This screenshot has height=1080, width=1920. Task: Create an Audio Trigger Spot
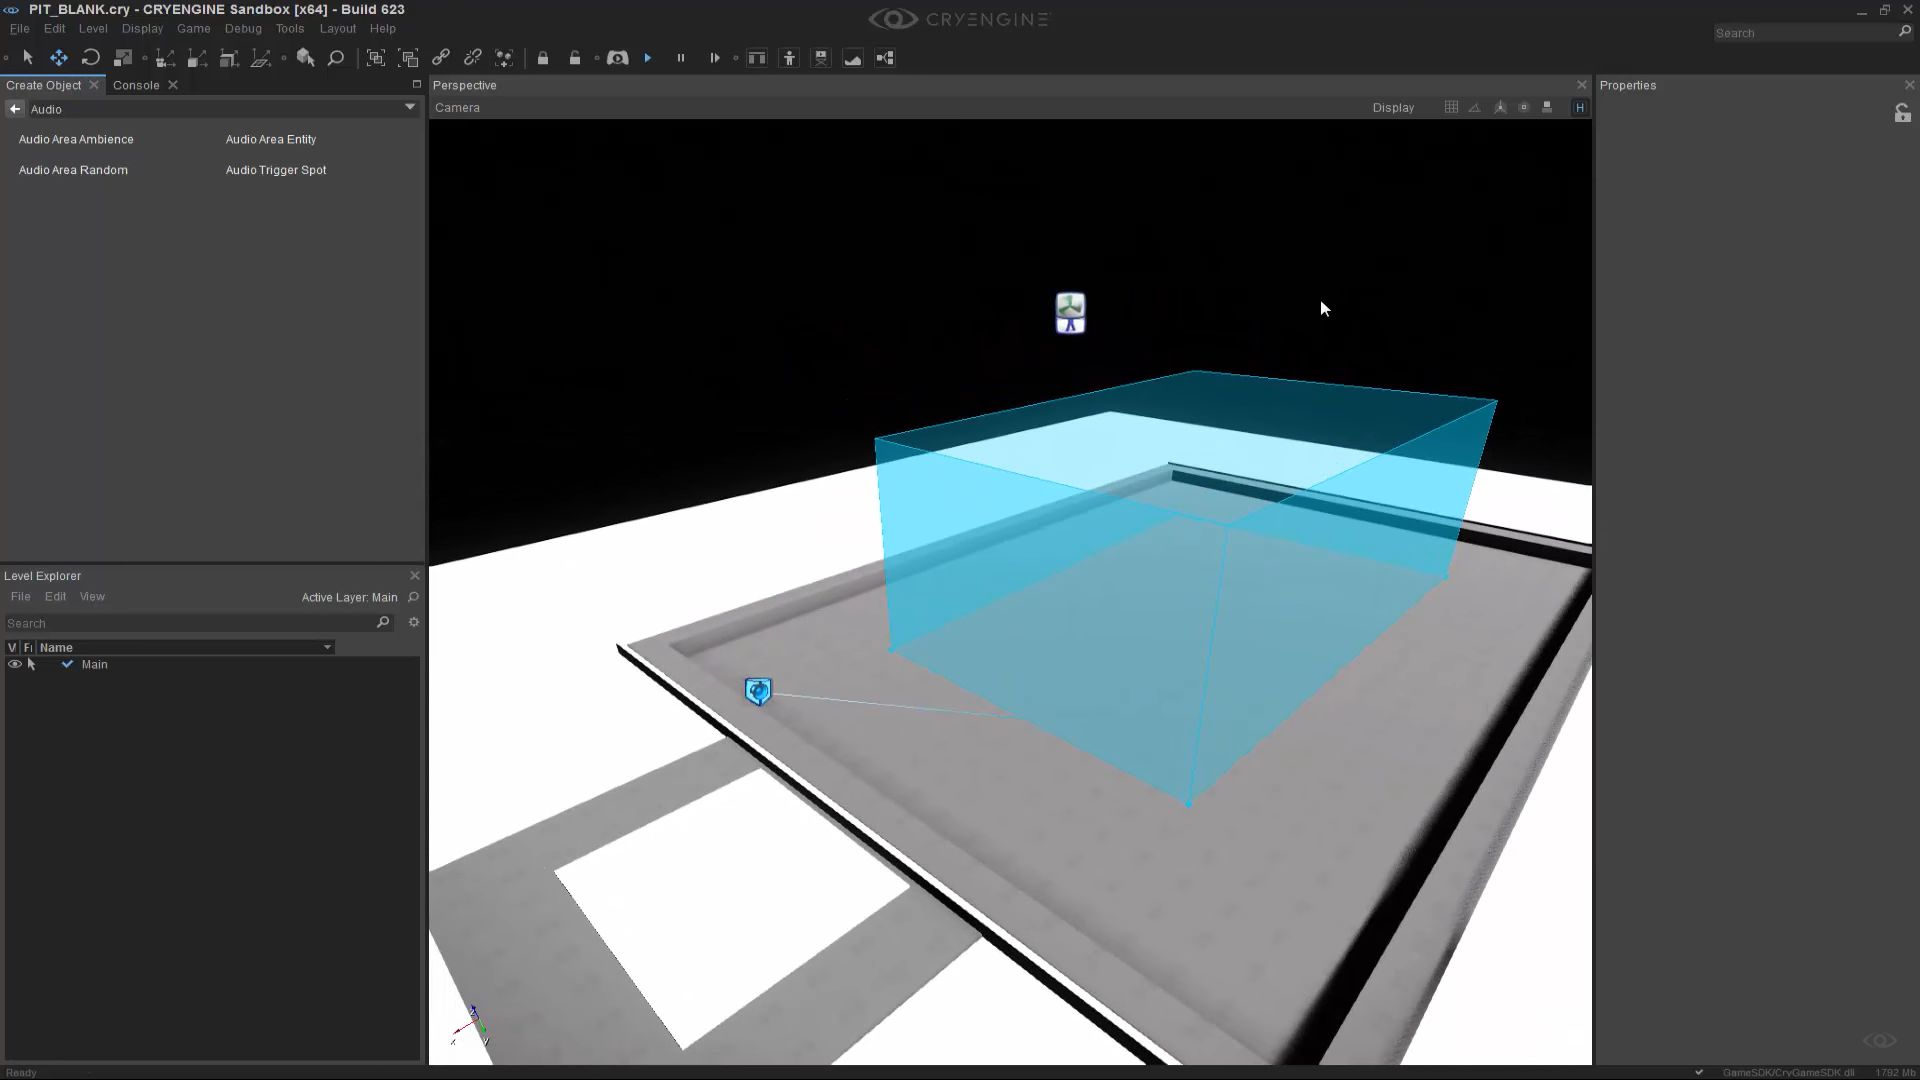click(276, 170)
